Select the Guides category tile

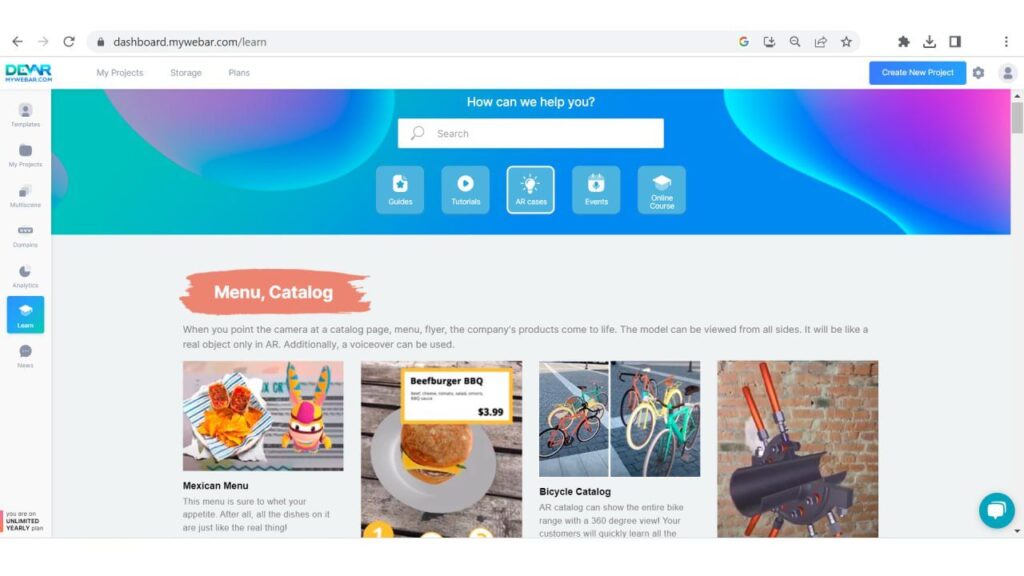pos(400,190)
